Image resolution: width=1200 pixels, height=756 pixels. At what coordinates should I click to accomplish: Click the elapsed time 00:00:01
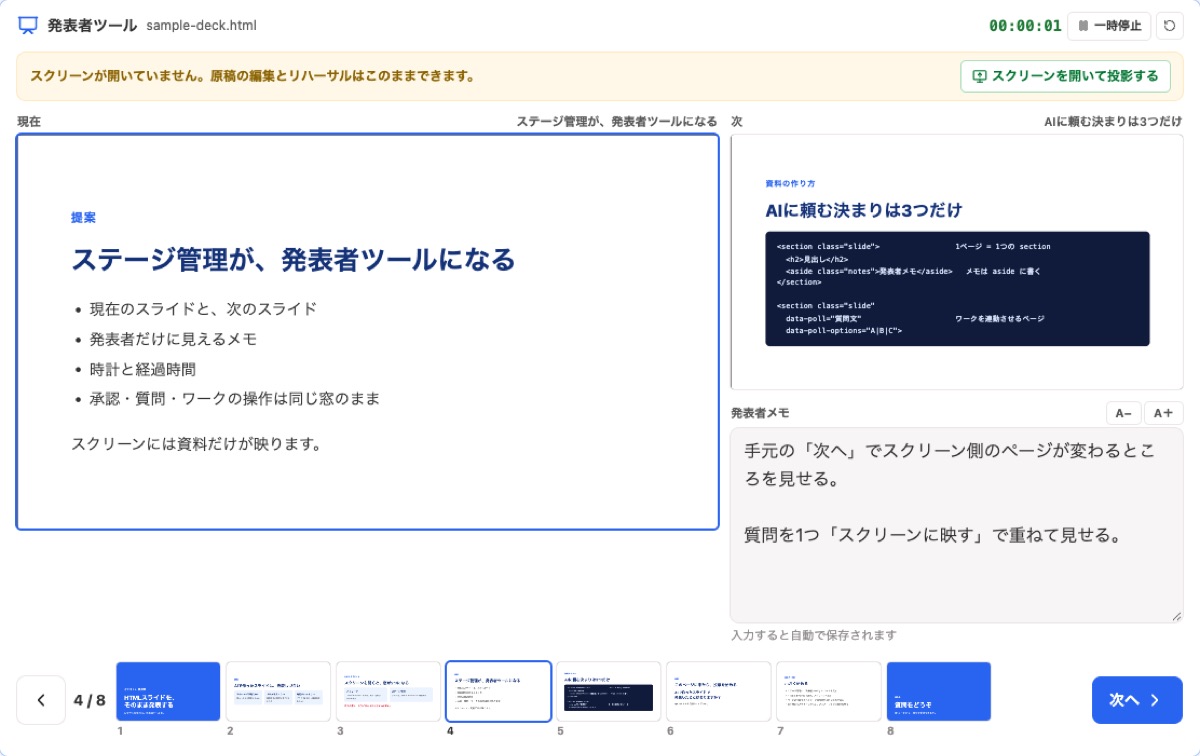coord(1025,26)
